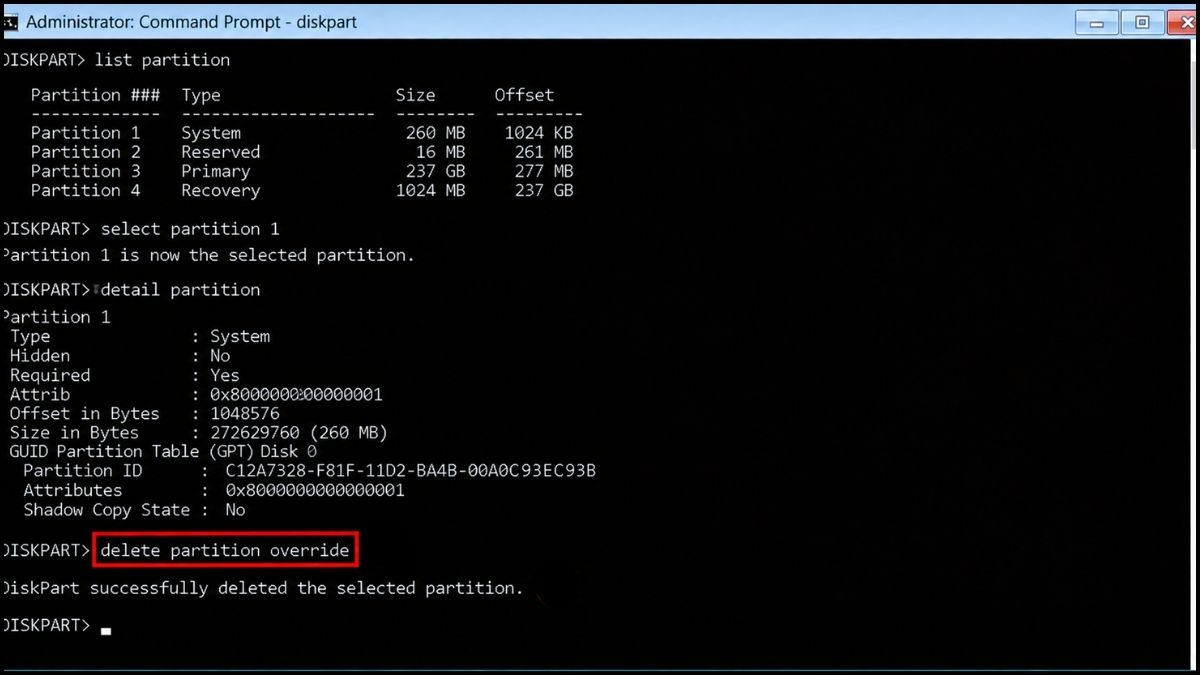The height and width of the screenshot is (675, 1200).
Task: Click the 'Offset in Bytes' value 1048576
Action: 245,413
